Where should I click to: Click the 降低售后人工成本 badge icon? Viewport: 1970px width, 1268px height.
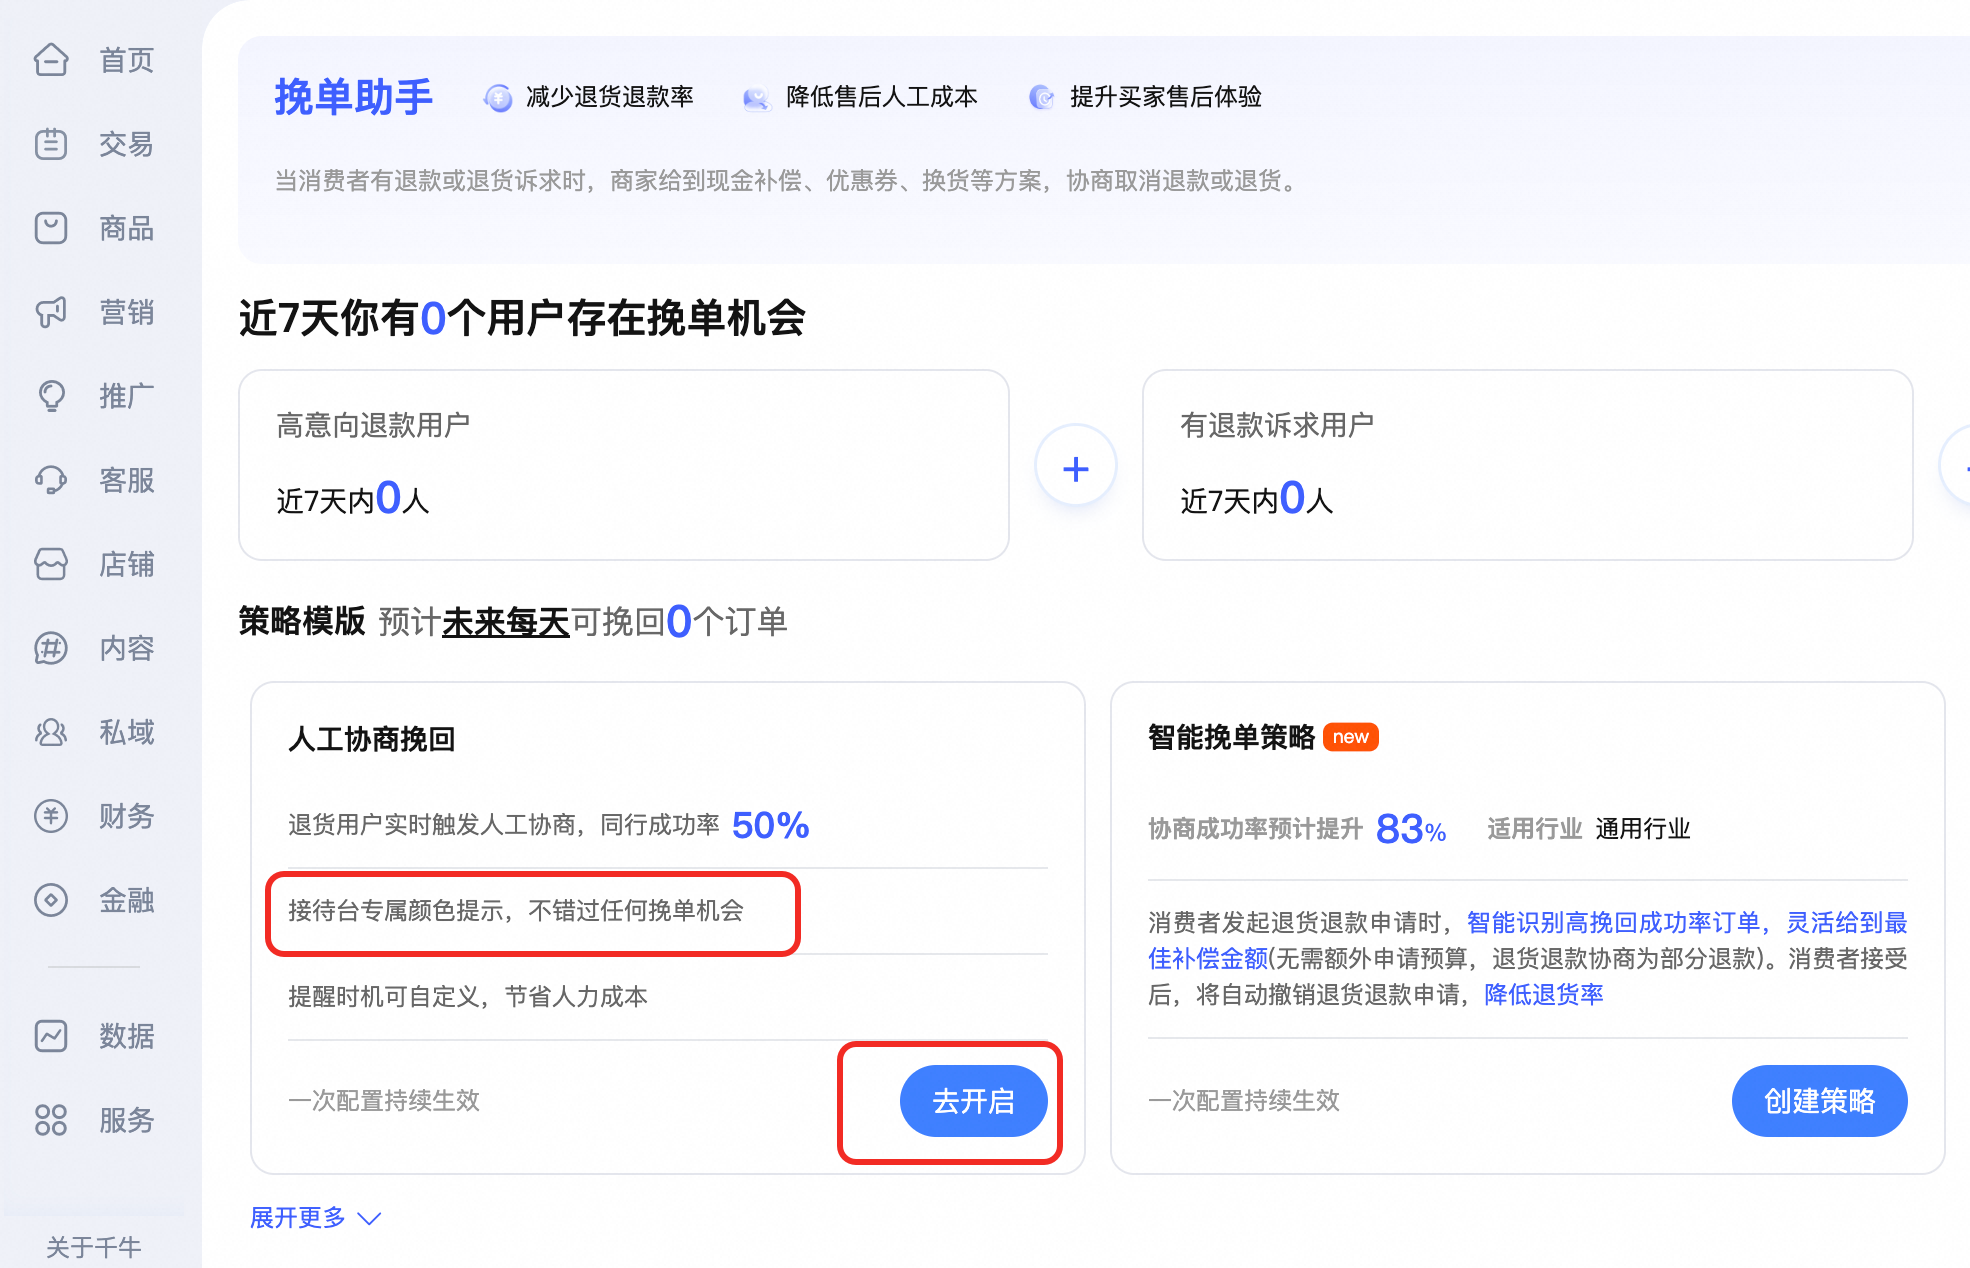coord(756,98)
